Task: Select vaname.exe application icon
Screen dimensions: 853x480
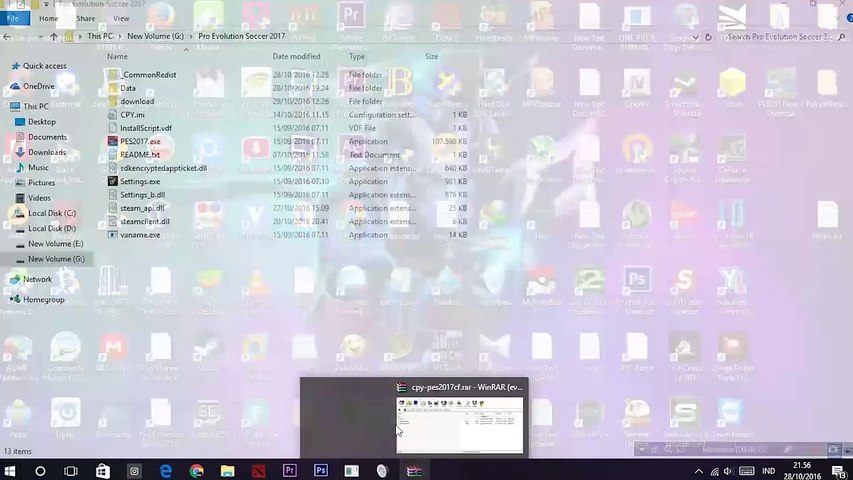Action: click(113, 235)
